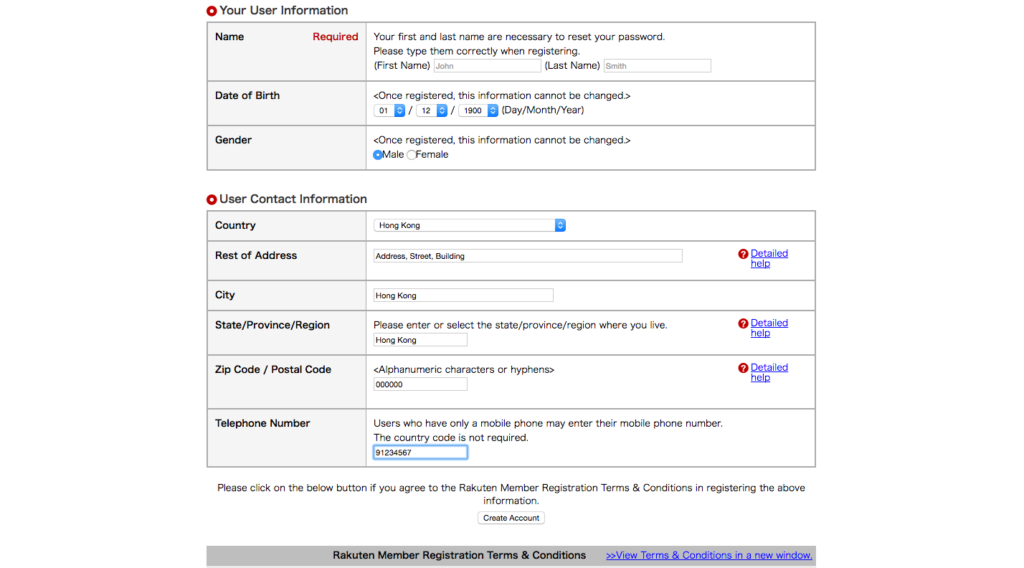Screen dimensions: 1024x568
Task: Click help icon for State/Province/Region
Action: (x=743, y=324)
